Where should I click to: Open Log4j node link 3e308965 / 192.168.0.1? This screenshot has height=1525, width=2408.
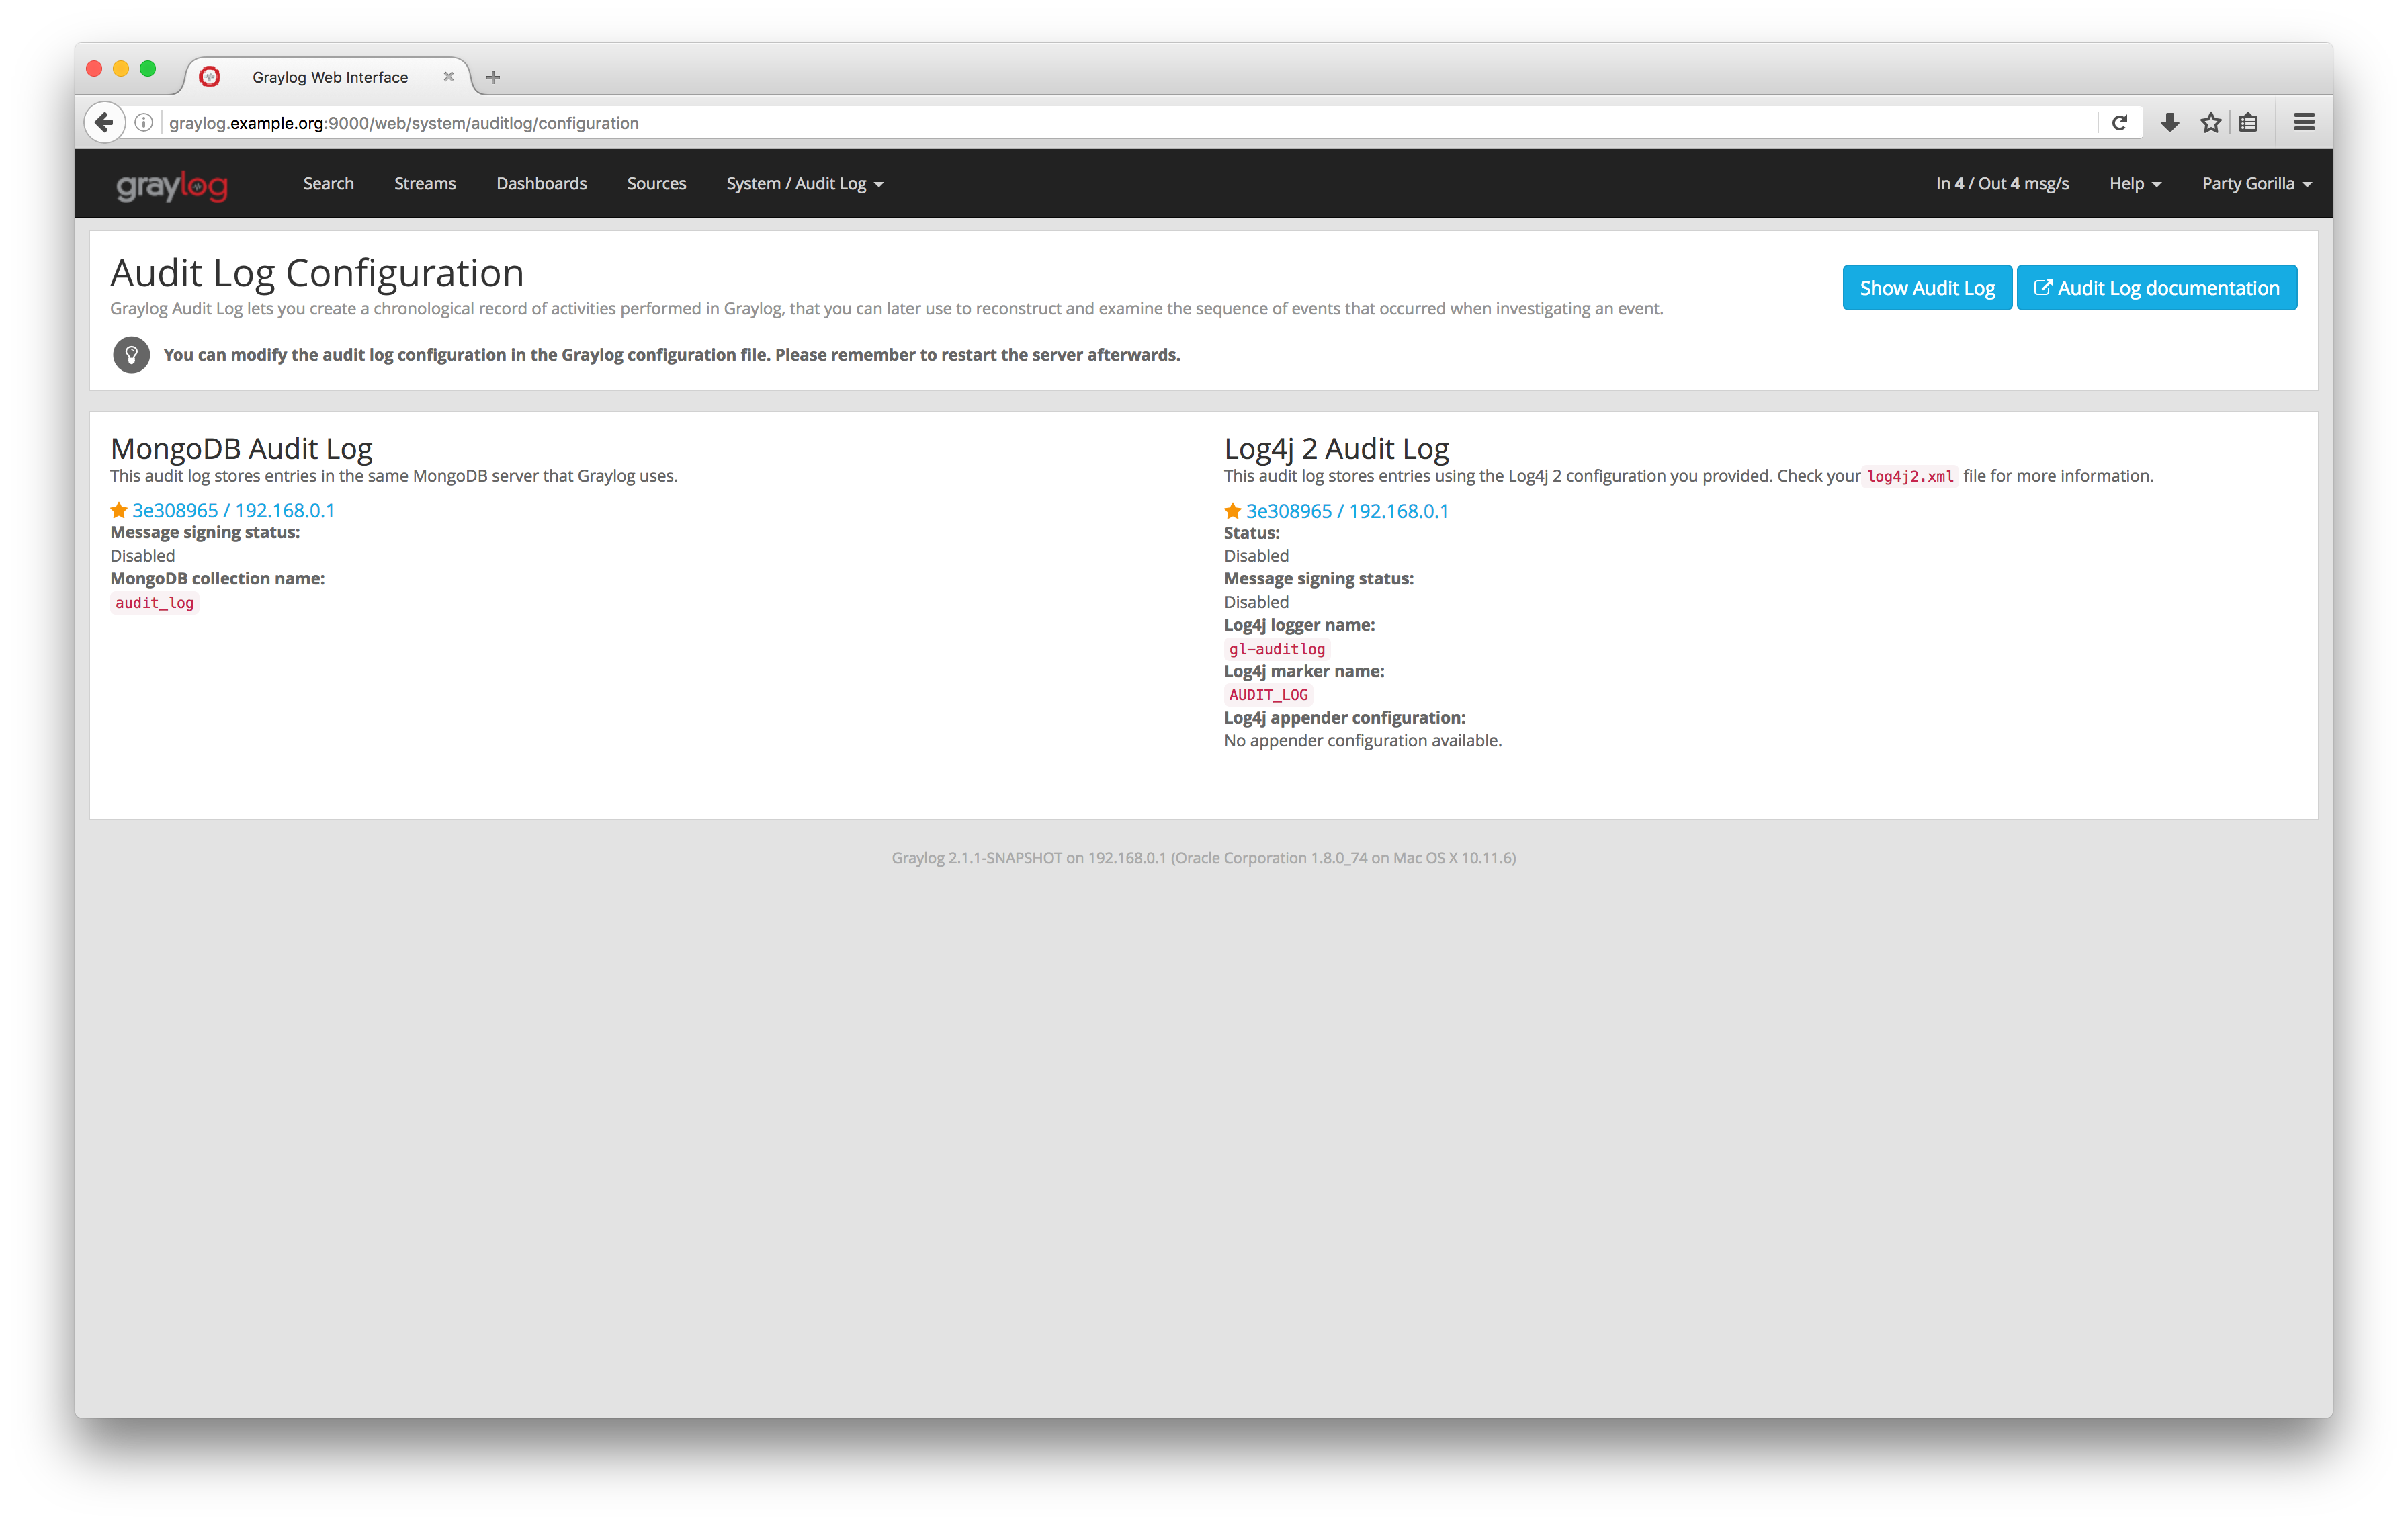(1347, 511)
